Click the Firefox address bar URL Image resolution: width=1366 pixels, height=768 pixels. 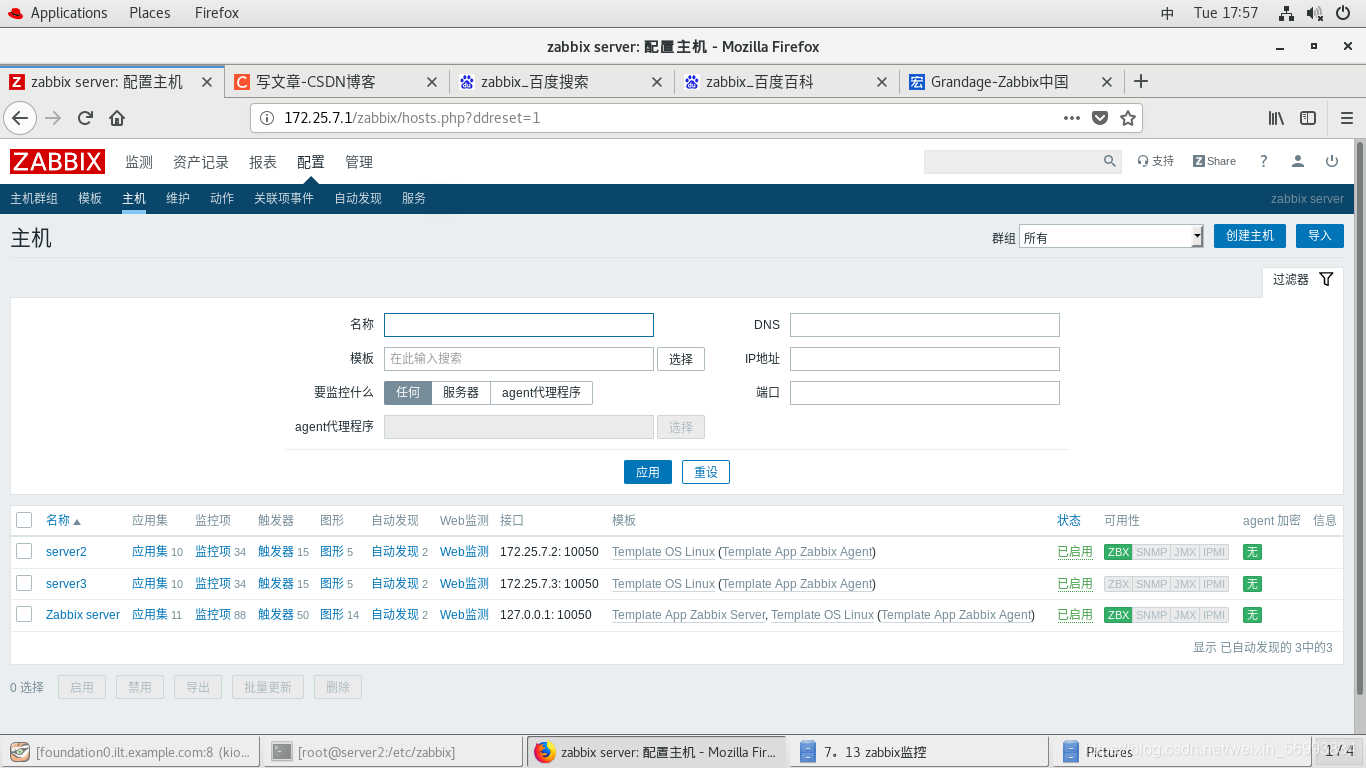click(412, 118)
